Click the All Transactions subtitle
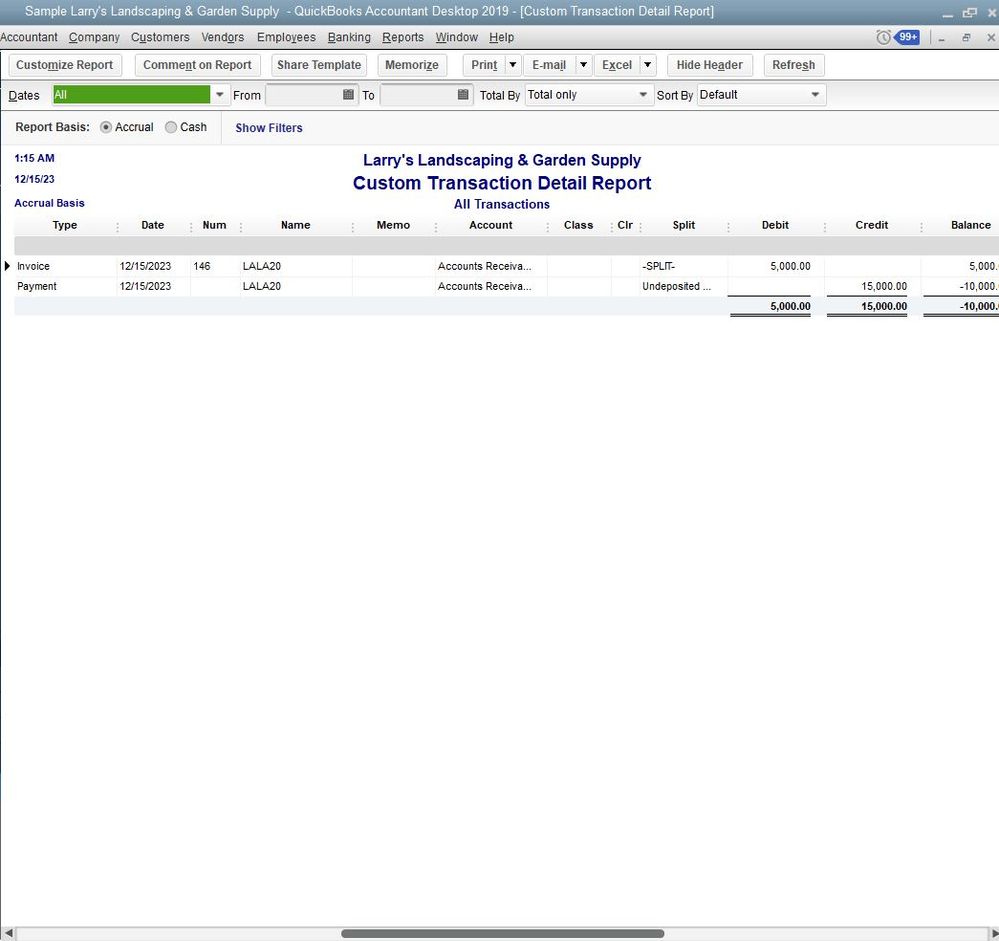 (x=502, y=205)
